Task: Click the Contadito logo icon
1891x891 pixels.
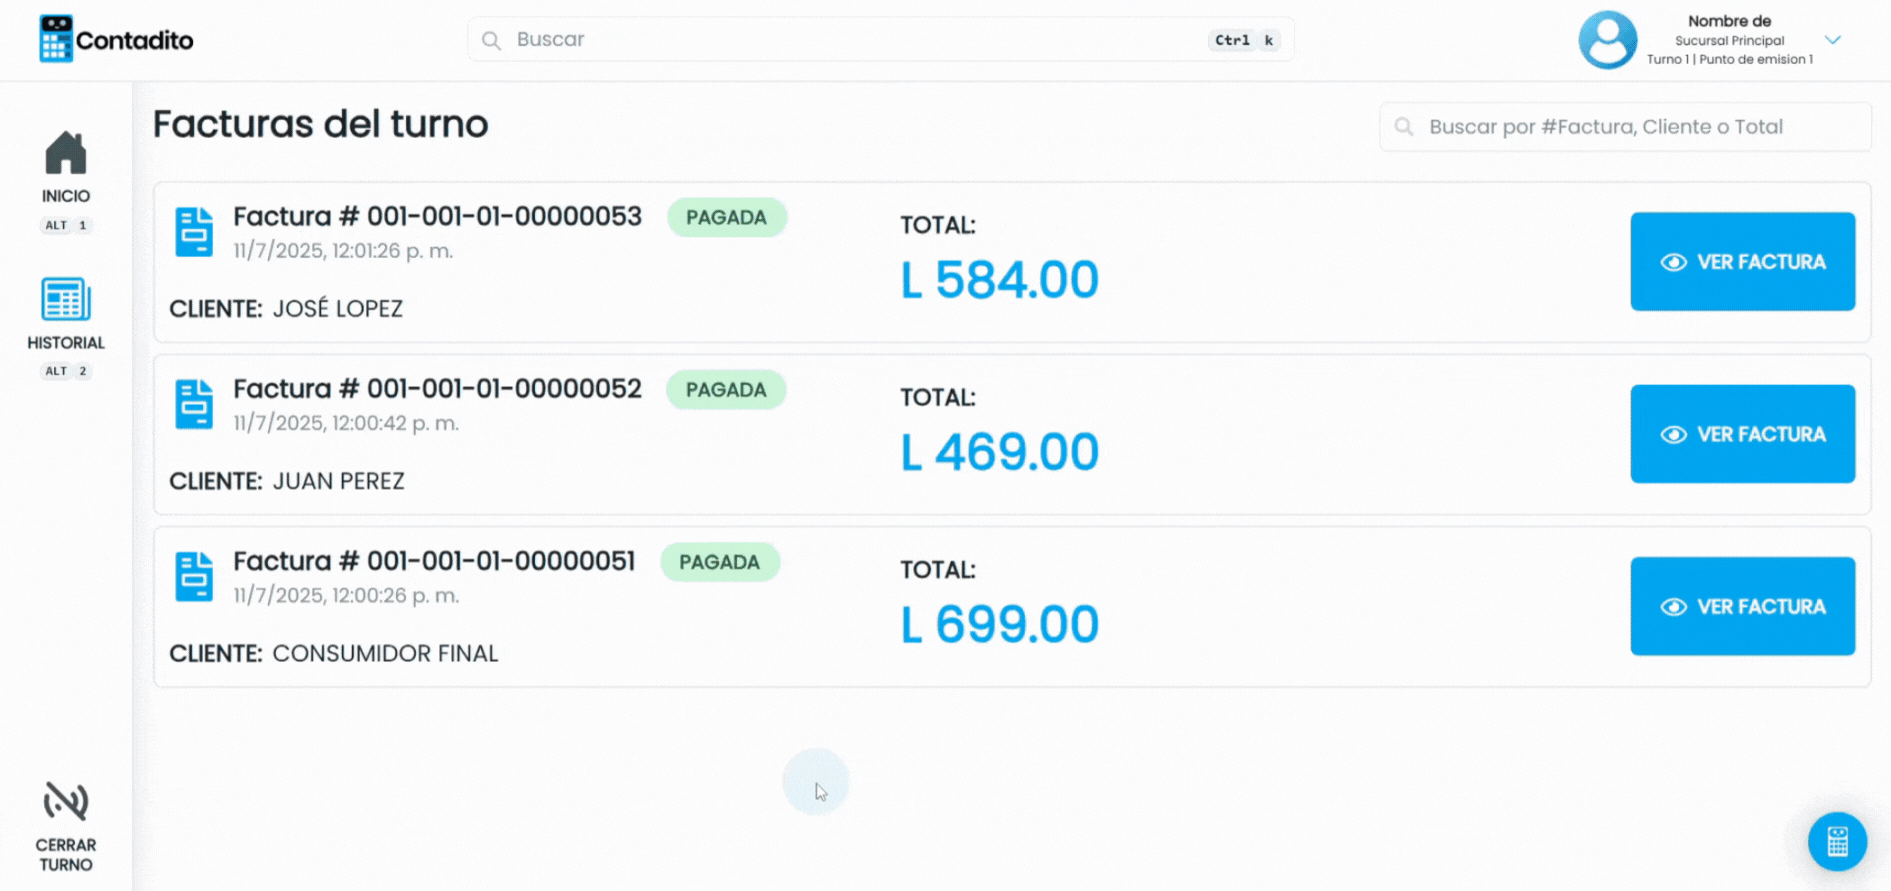Action: click(x=56, y=39)
